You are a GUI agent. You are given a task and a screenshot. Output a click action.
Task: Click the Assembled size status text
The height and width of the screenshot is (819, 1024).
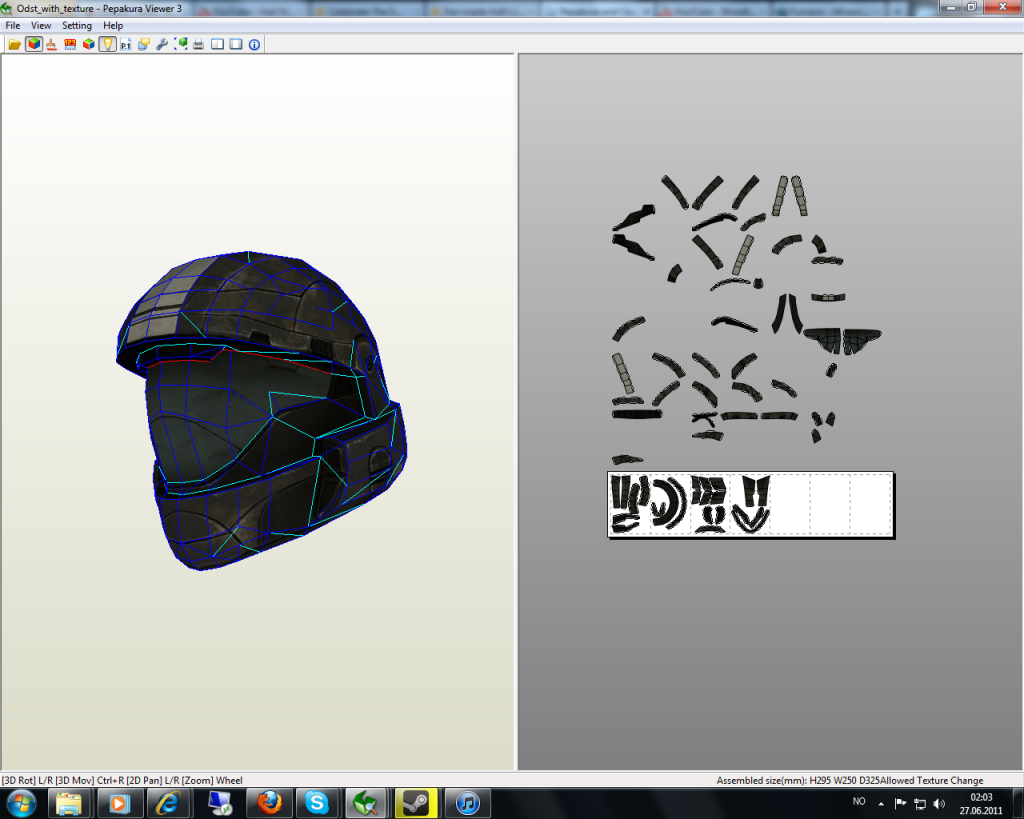(x=849, y=780)
